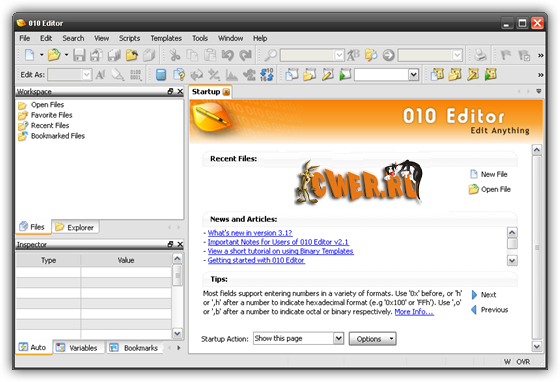Float the Workspace panel with dock toggle
This screenshot has width=560, height=382.
(x=171, y=91)
